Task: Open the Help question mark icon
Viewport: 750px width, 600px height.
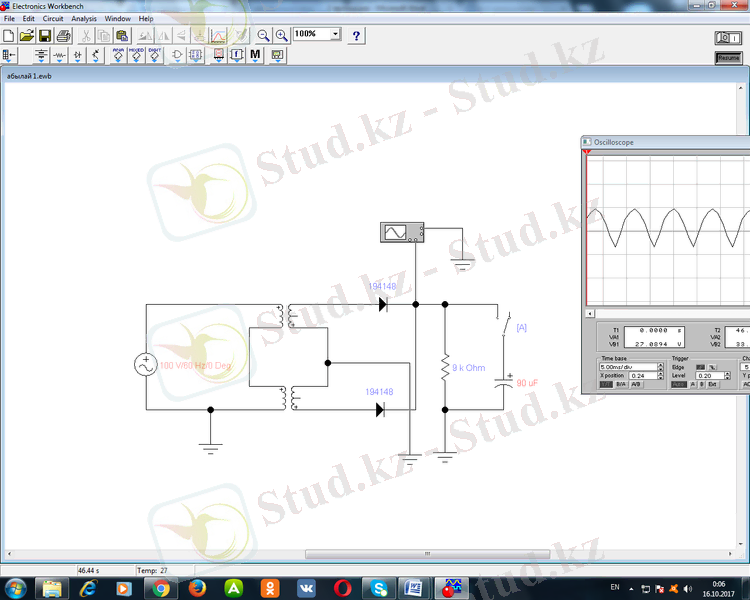Action: point(356,35)
